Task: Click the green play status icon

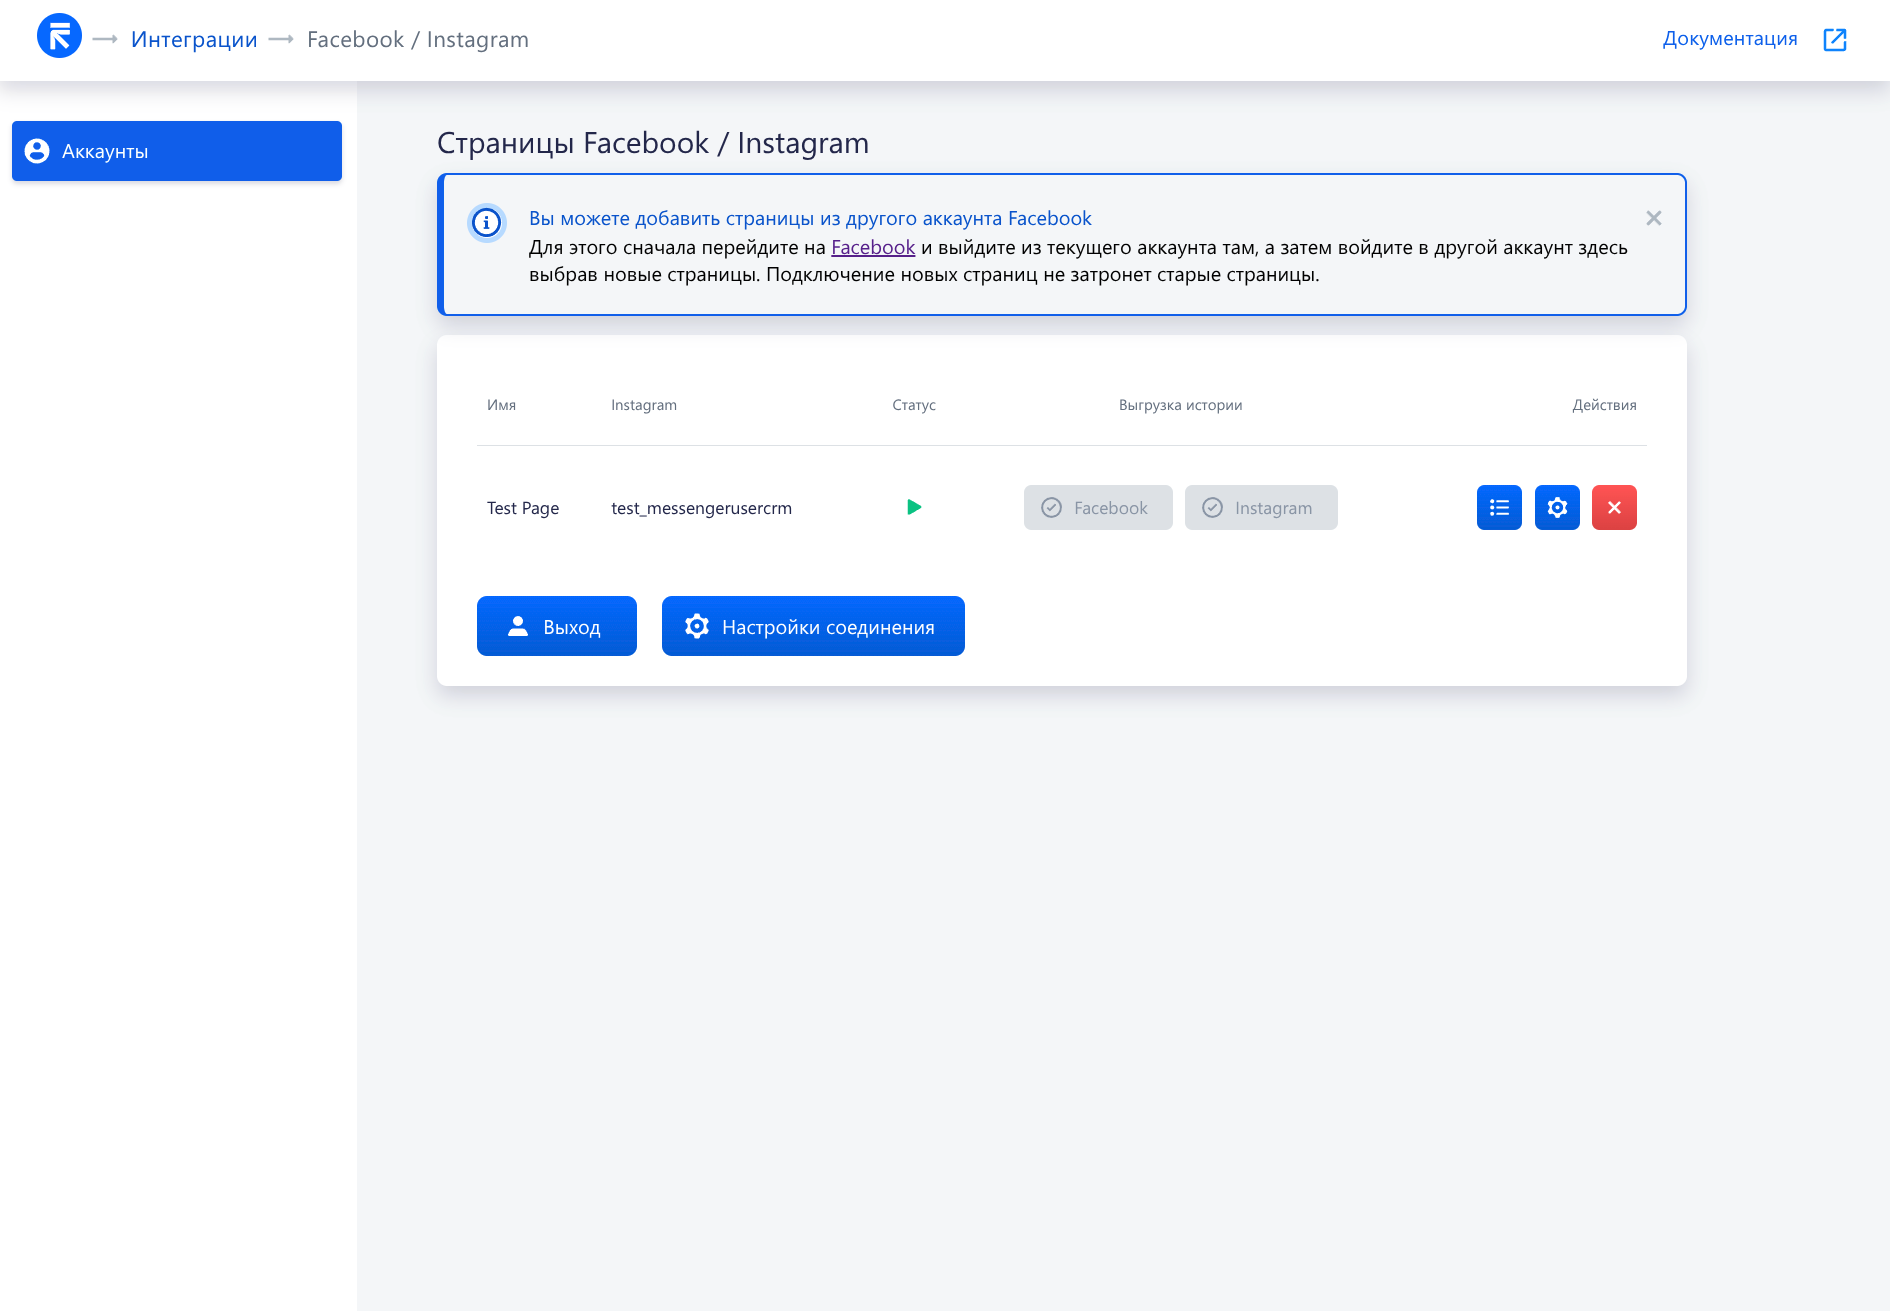Action: (x=913, y=508)
